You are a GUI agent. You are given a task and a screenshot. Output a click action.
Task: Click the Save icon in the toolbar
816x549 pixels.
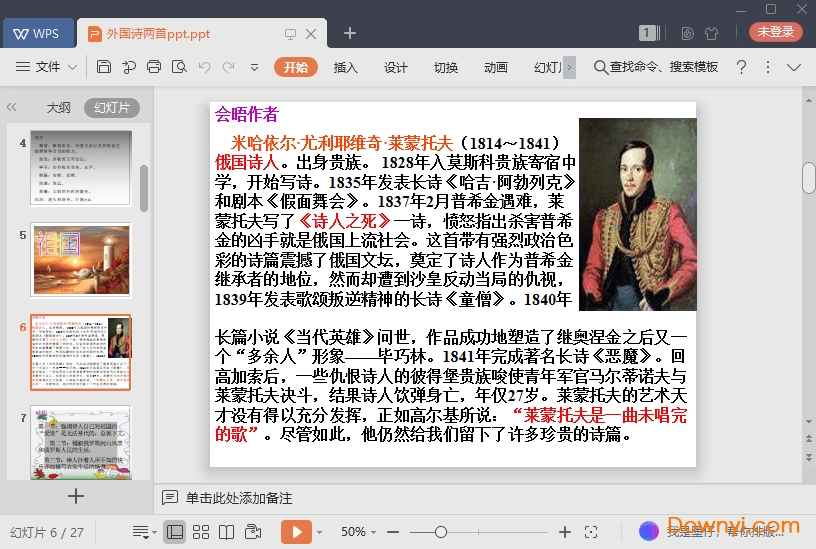coord(104,67)
